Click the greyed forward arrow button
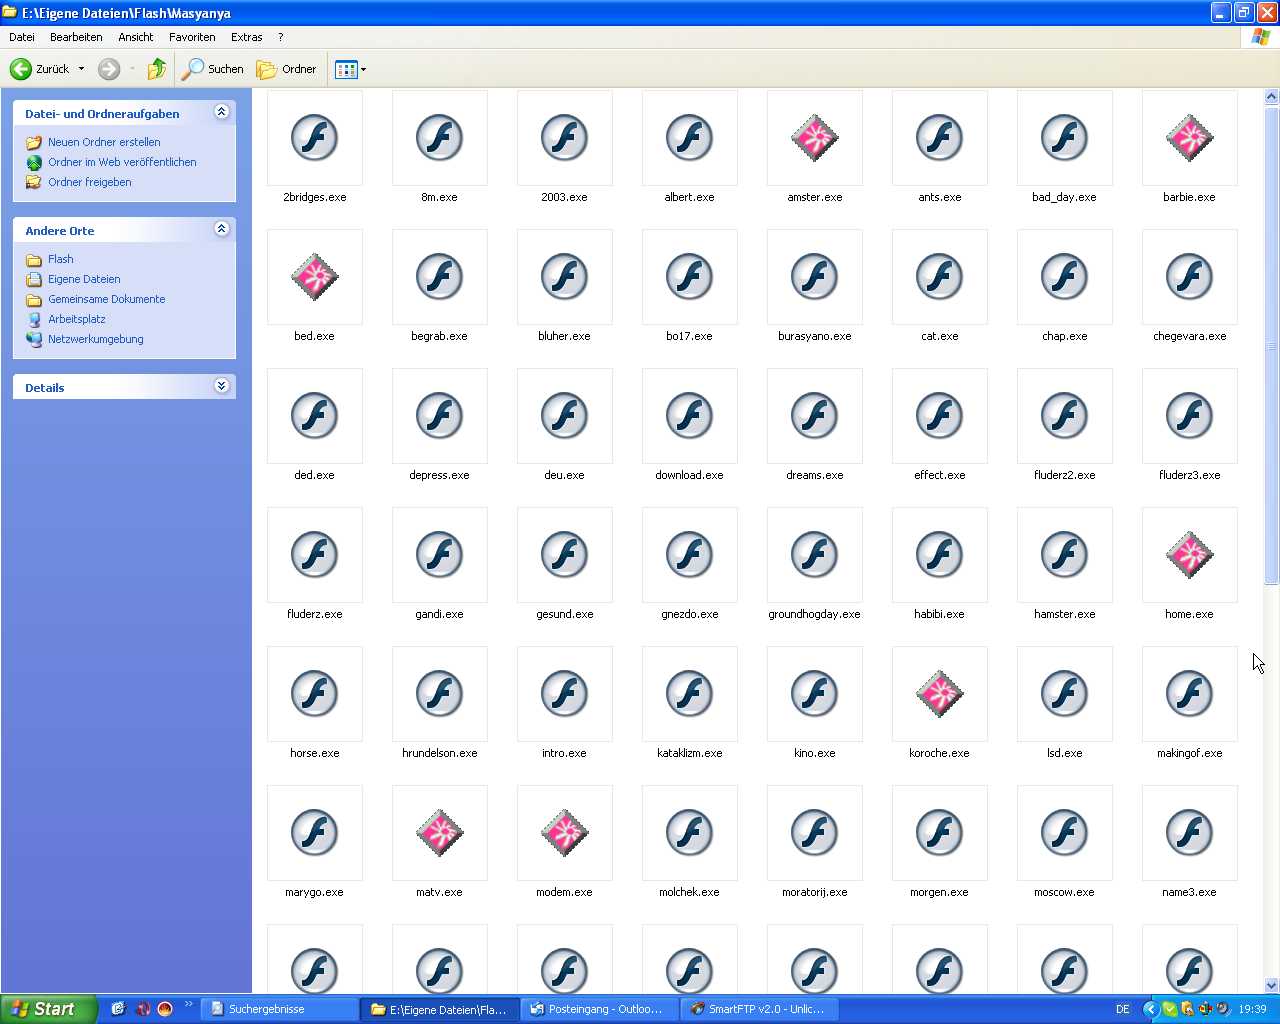Screen dimensions: 1280x1024 (x=109, y=69)
